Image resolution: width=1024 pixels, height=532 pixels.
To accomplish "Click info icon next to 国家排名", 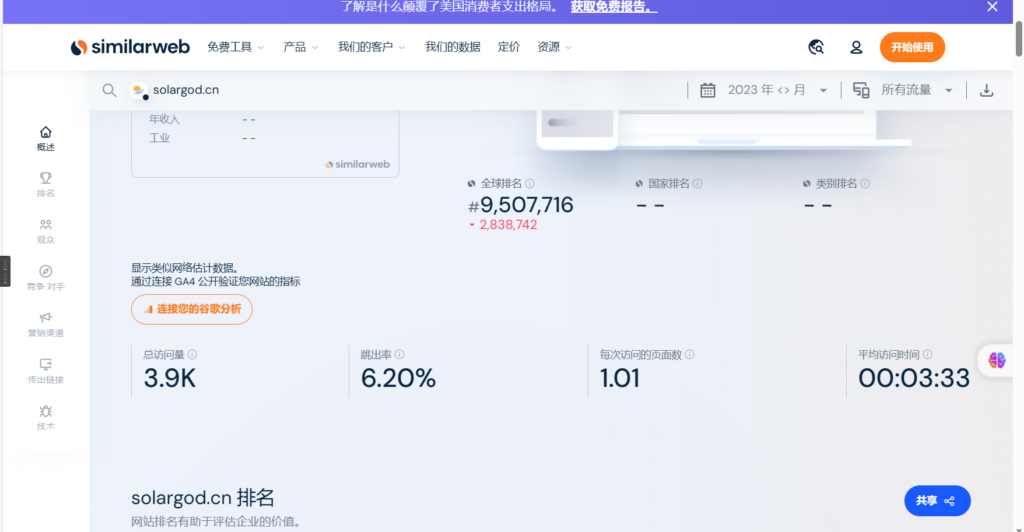I will [x=697, y=183].
